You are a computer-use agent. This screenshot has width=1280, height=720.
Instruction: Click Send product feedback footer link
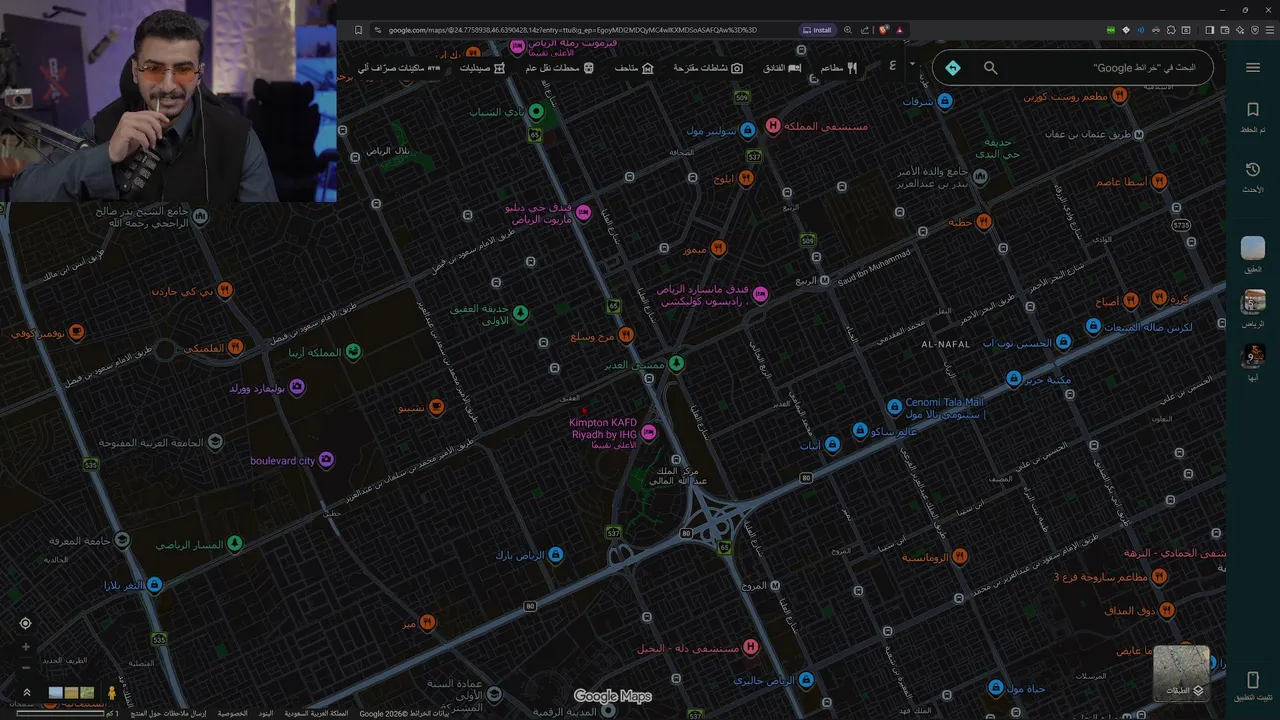[x=169, y=713]
